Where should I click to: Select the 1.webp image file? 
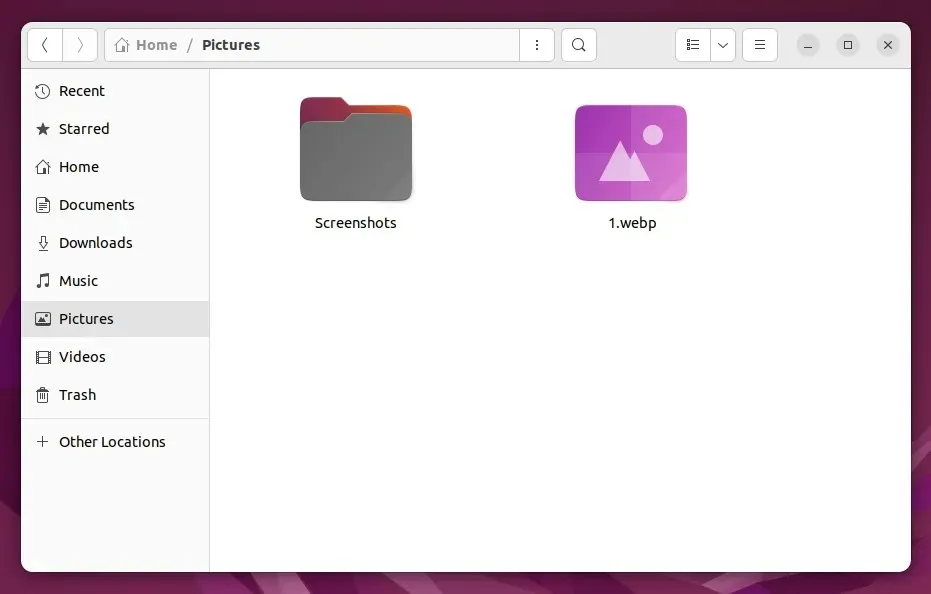[630, 152]
